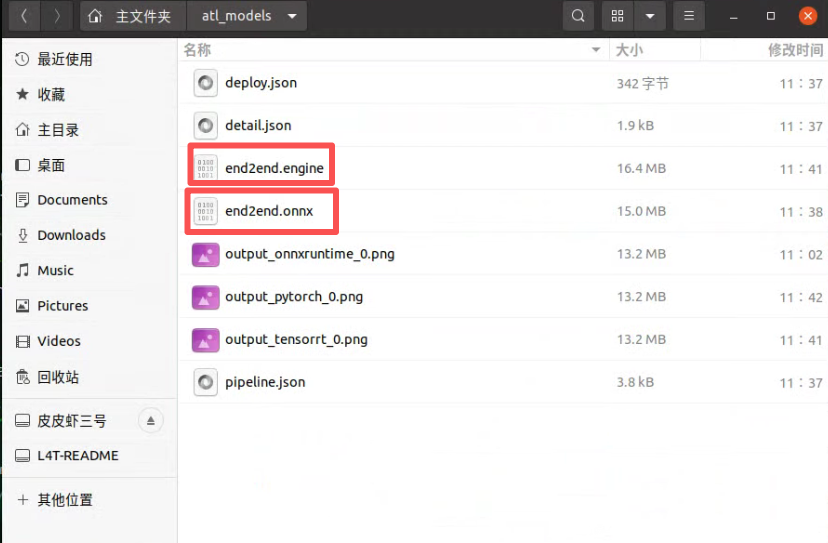Screen dimensions: 828x543
Task: Select output_pytorch_0.png image icon
Action: click(205, 297)
